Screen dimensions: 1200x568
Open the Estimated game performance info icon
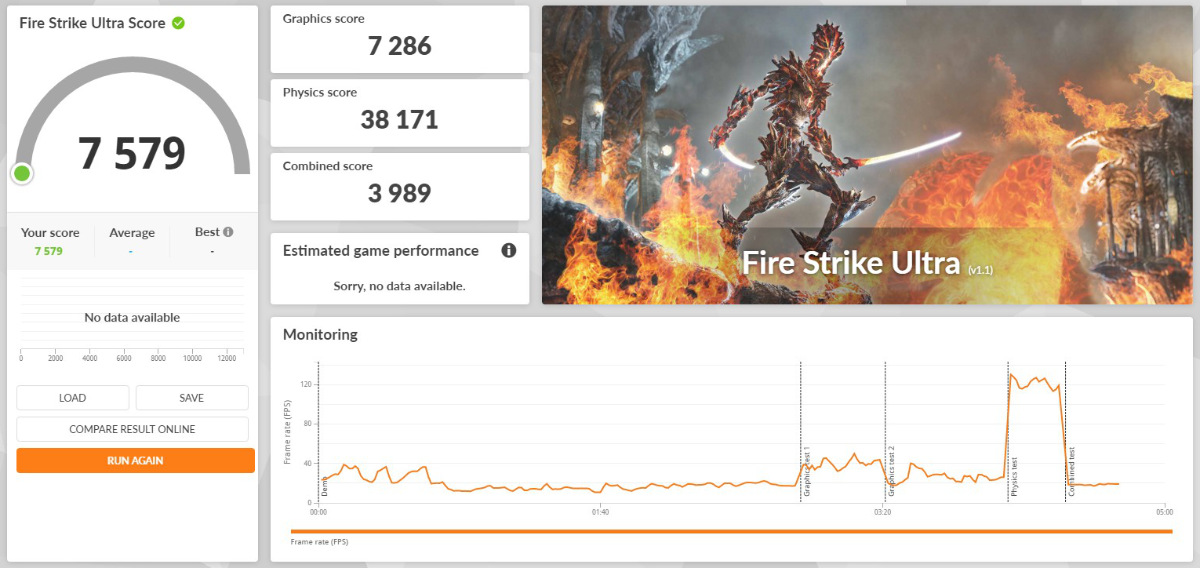(x=508, y=250)
